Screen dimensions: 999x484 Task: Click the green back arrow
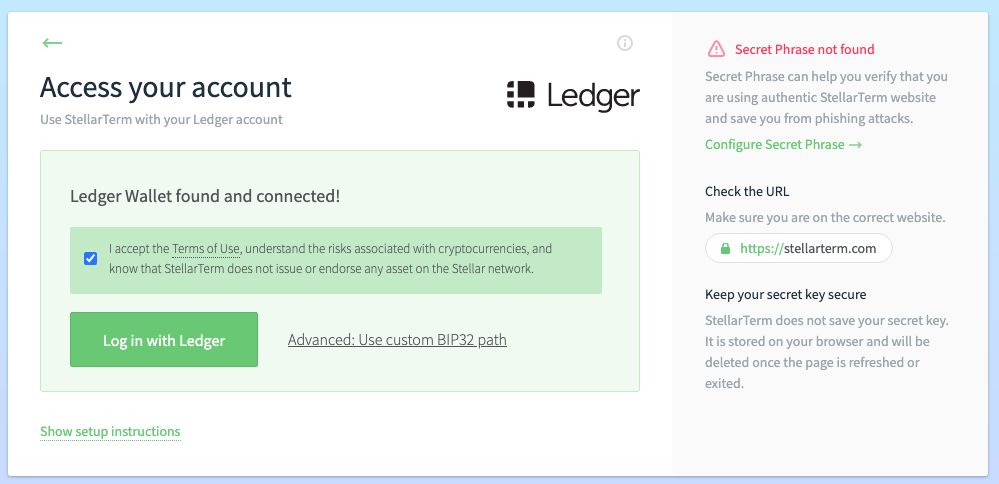tap(52, 43)
